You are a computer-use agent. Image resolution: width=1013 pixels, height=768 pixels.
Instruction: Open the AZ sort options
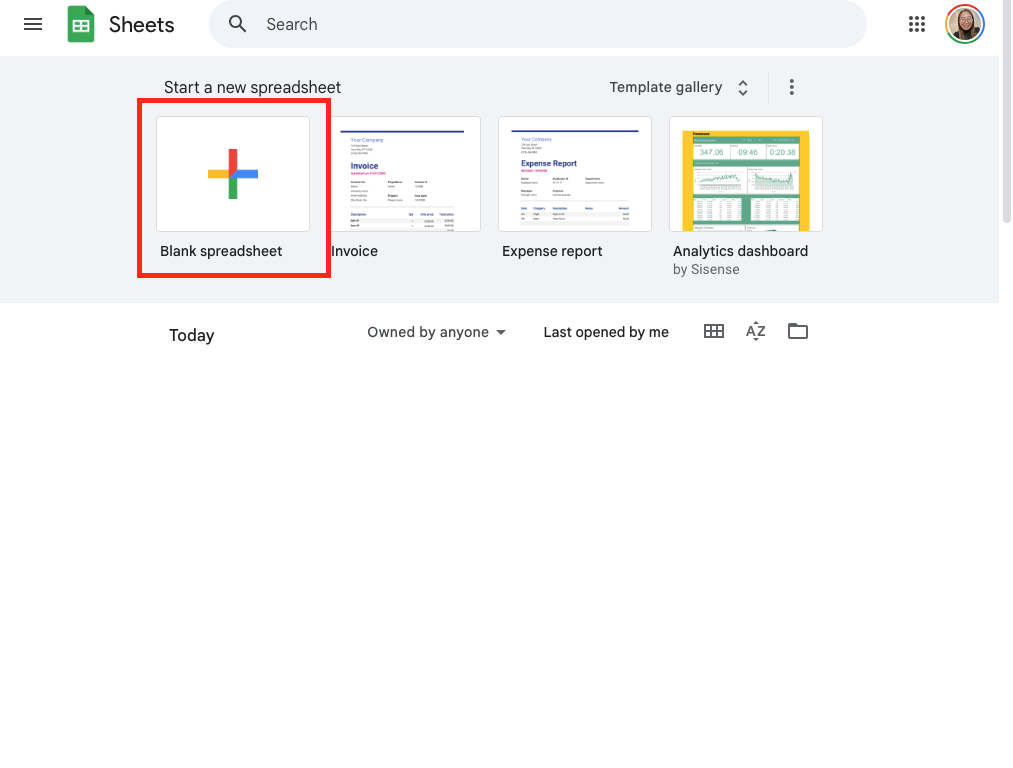[755, 331]
